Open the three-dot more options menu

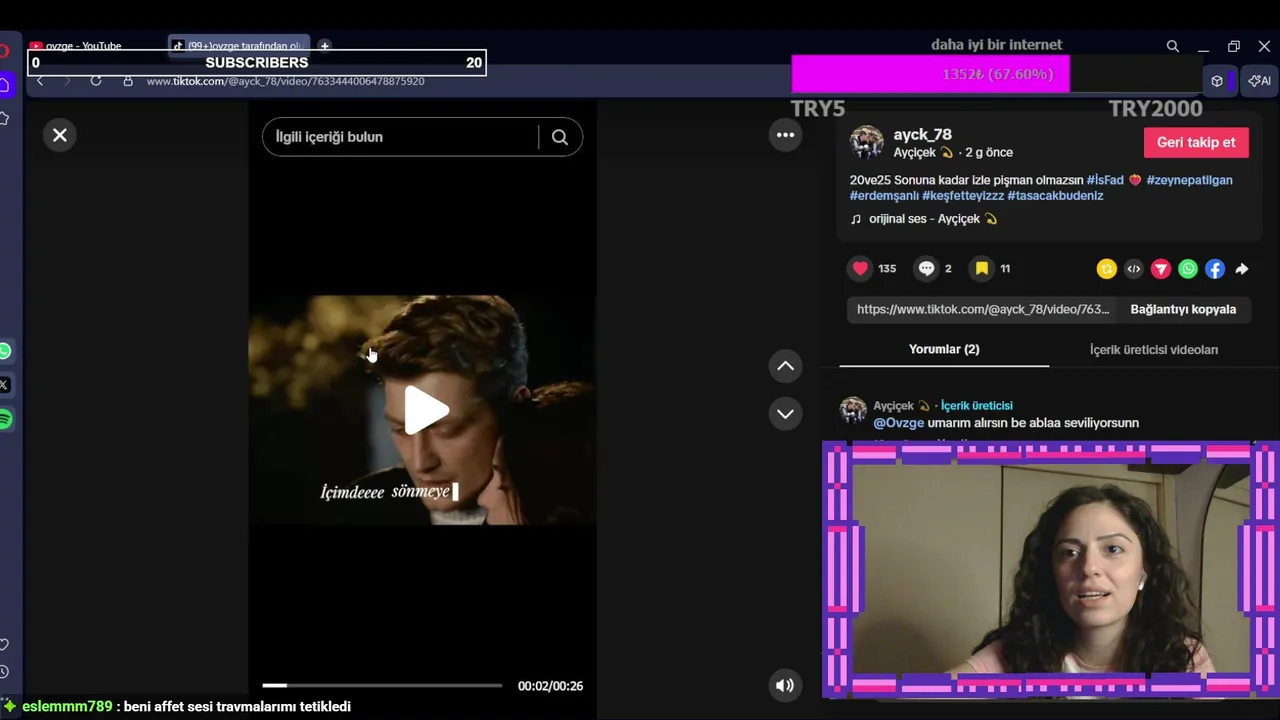coord(786,135)
